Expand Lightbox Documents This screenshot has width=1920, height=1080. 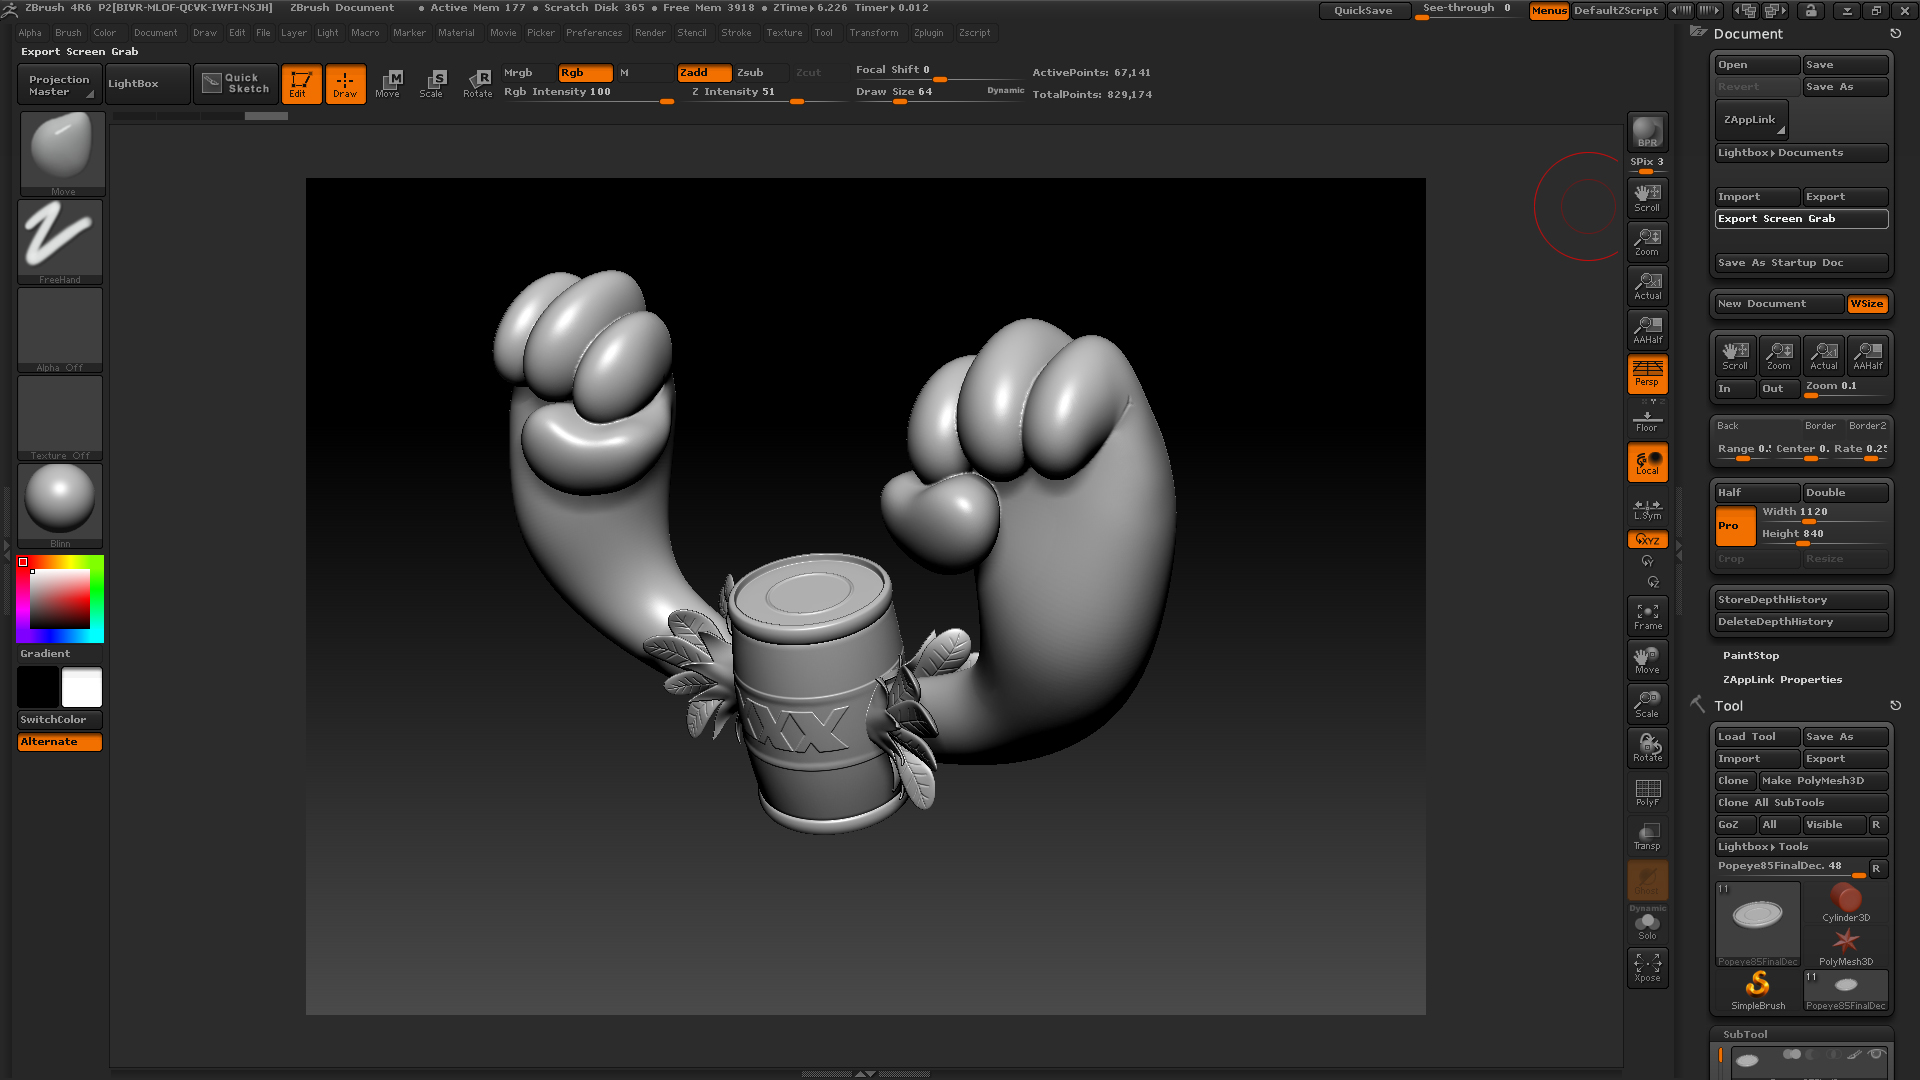pos(1801,153)
